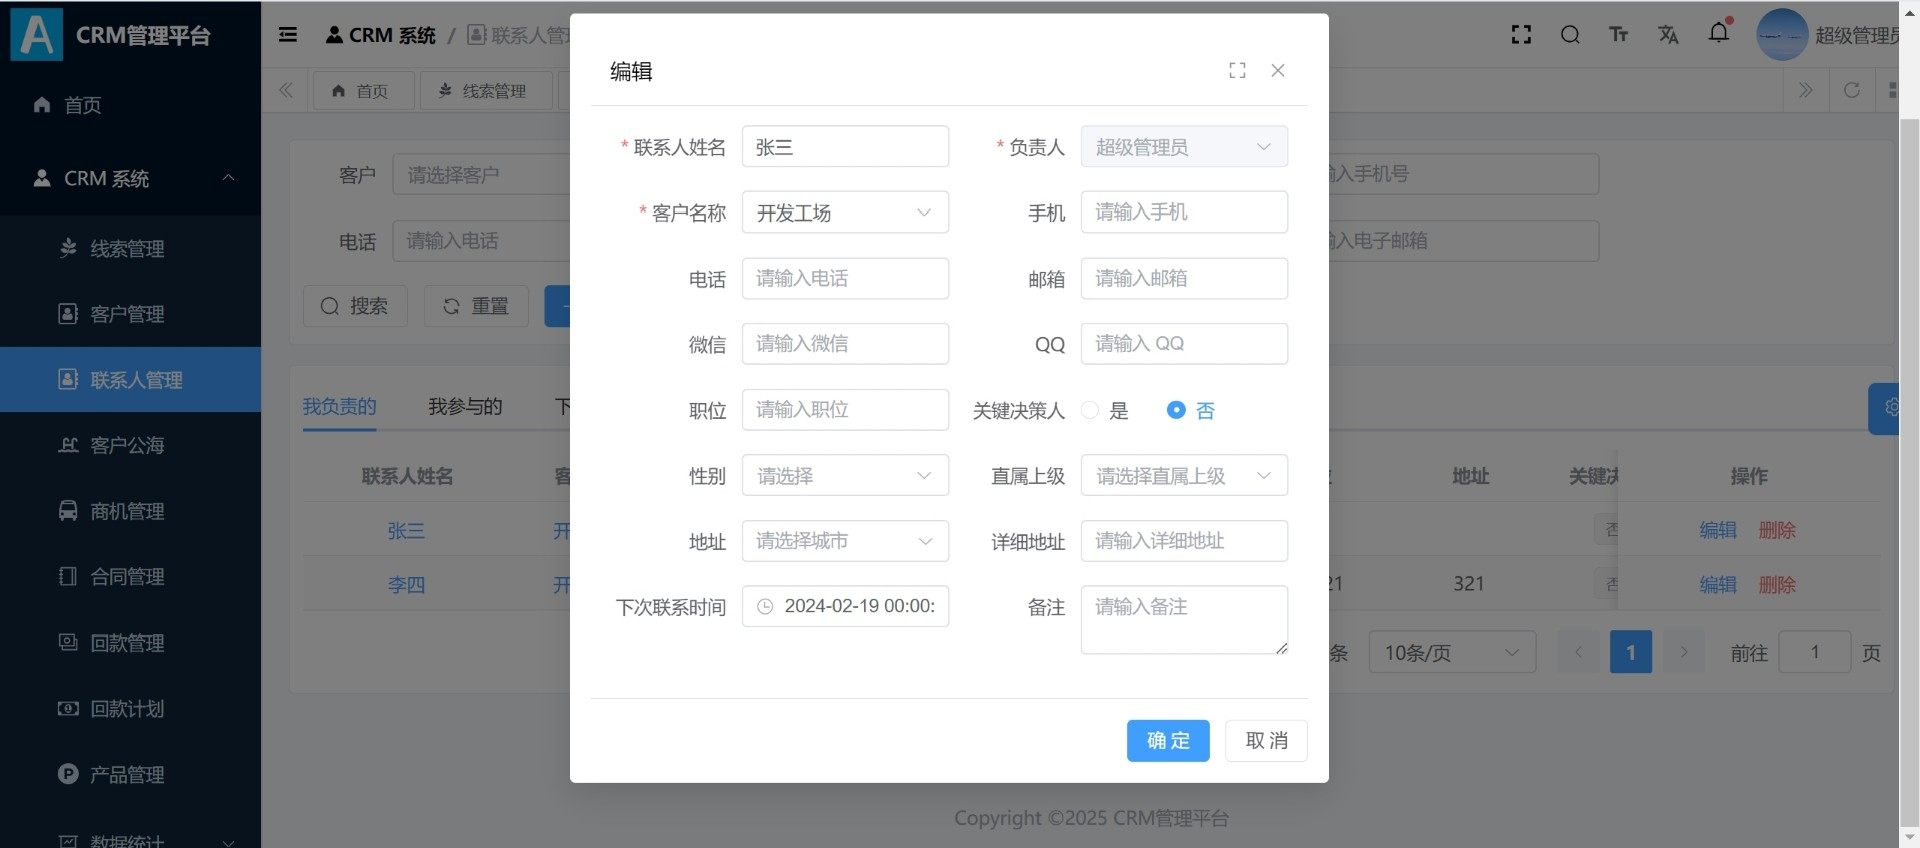
Task: Open the 地址 city dropdown
Action: 844,541
